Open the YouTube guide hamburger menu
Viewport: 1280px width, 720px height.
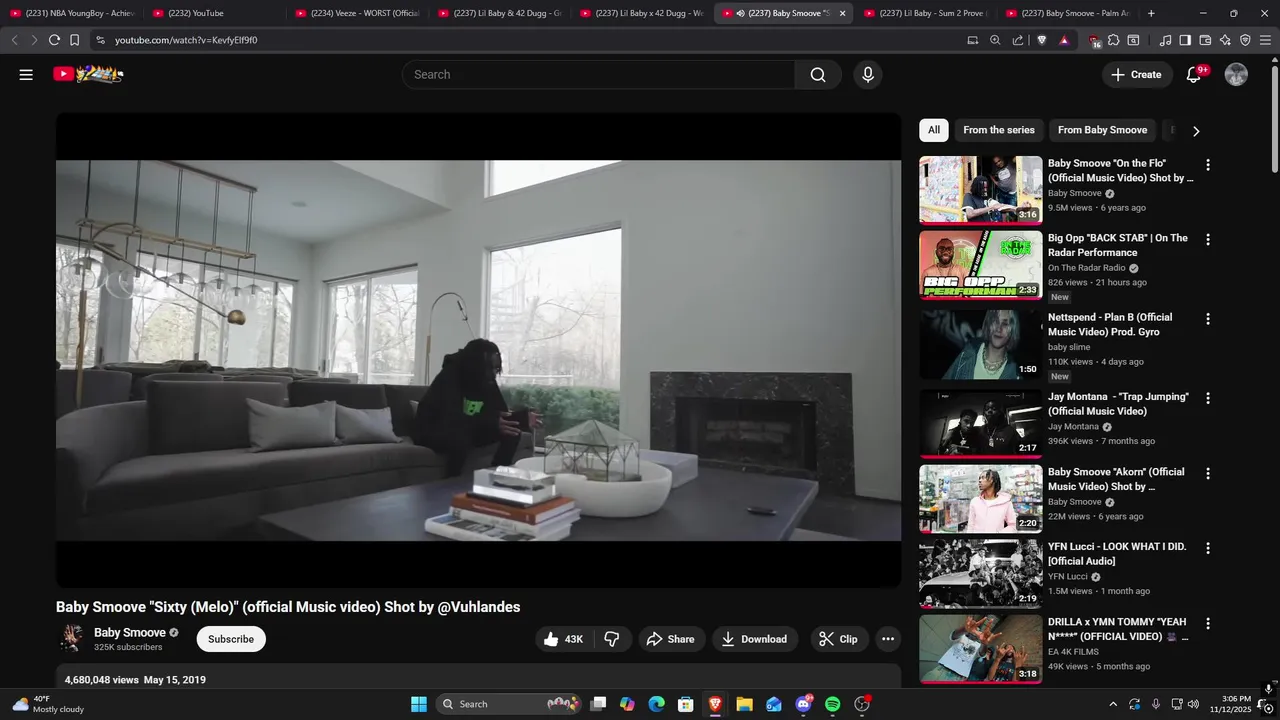click(x=26, y=75)
